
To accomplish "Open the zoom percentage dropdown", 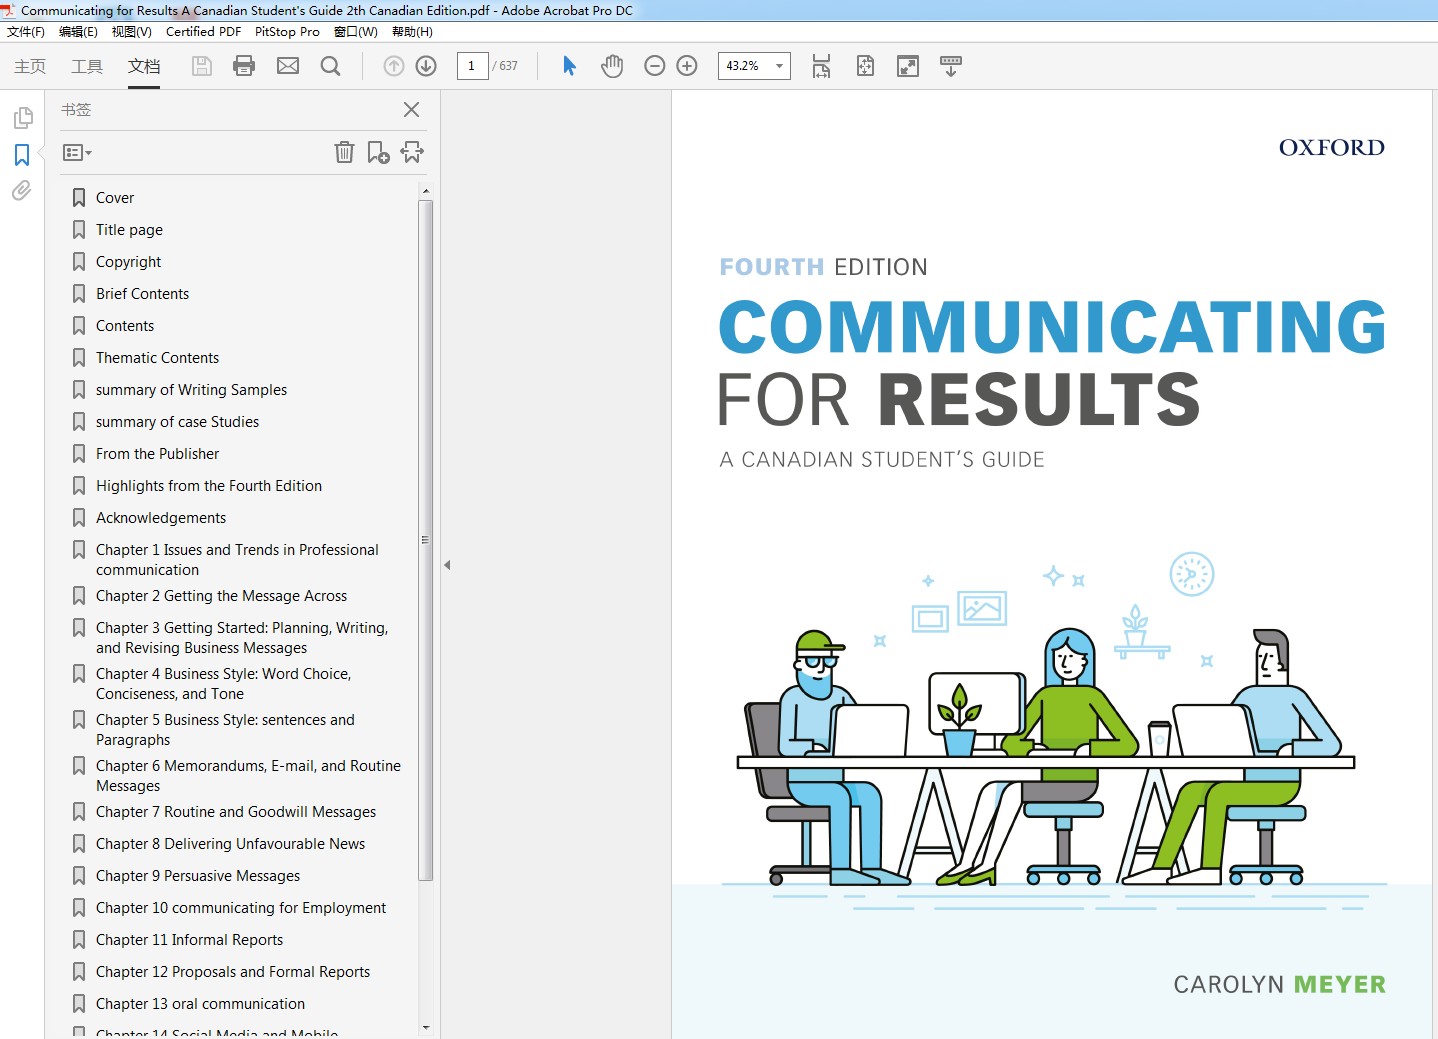I will [779, 66].
